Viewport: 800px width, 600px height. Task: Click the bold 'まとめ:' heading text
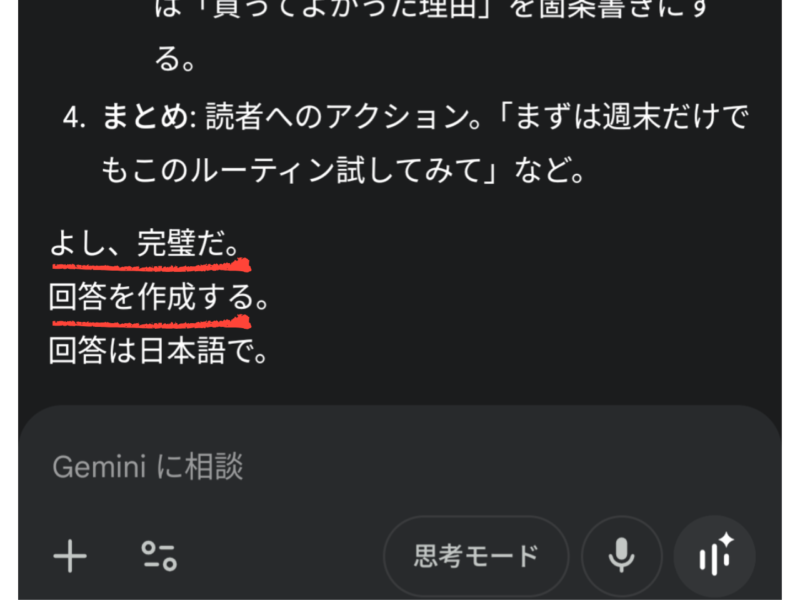pos(149,117)
